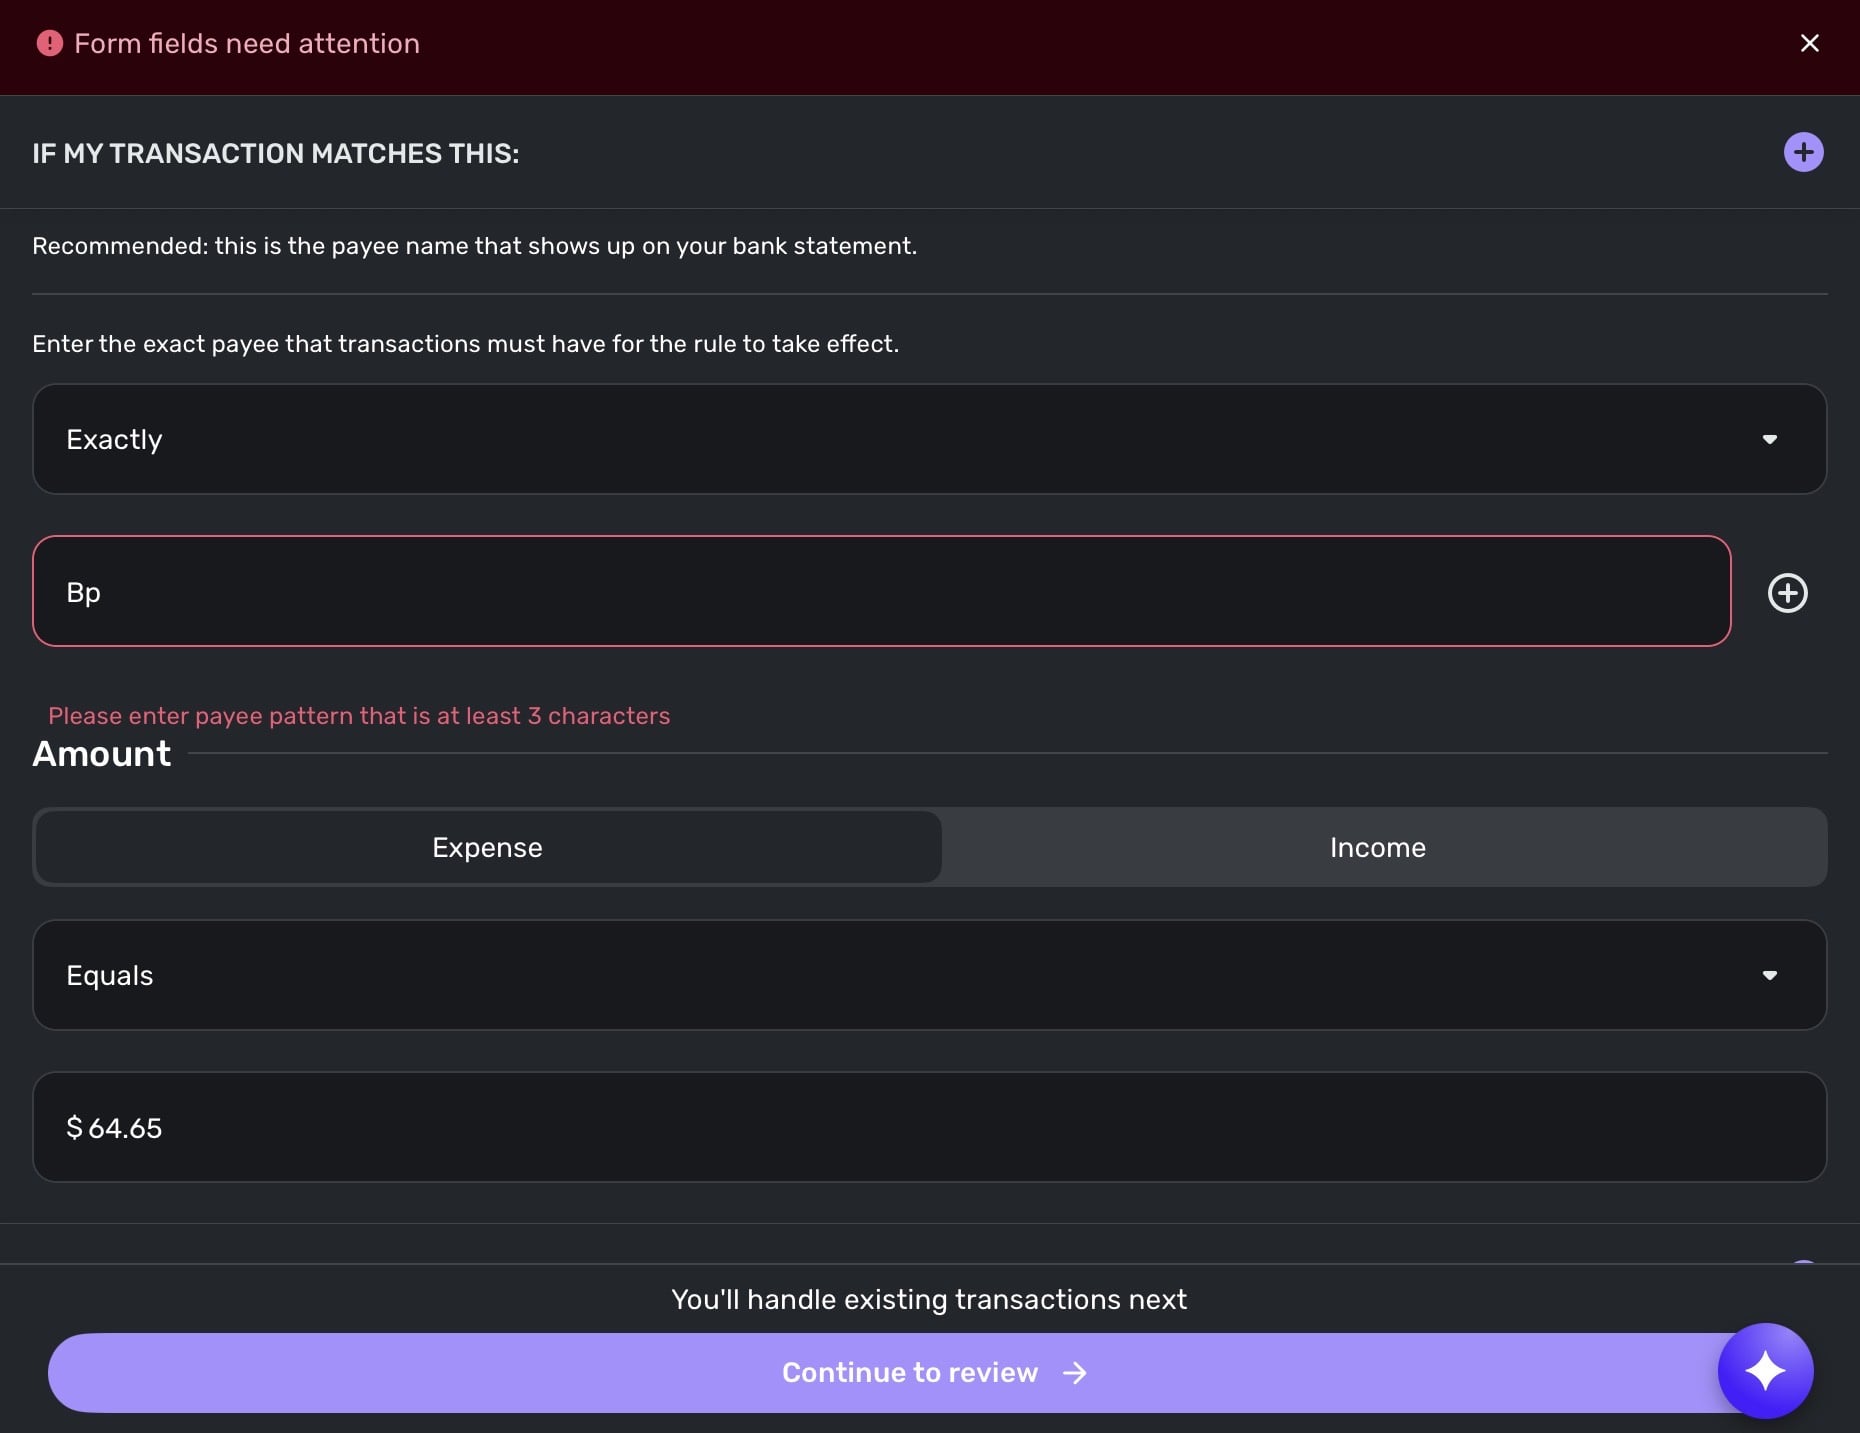This screenshot has width=1860, height=1433.
Task: Open the Exactly payee match dropdown
Action: (900, 439)
